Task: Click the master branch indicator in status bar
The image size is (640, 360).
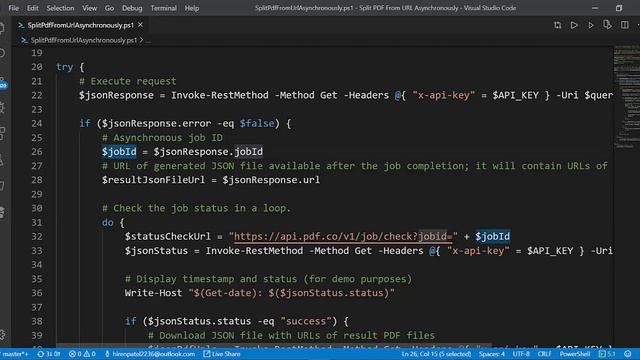Action: pyautogui.click(x=16, y=354)
